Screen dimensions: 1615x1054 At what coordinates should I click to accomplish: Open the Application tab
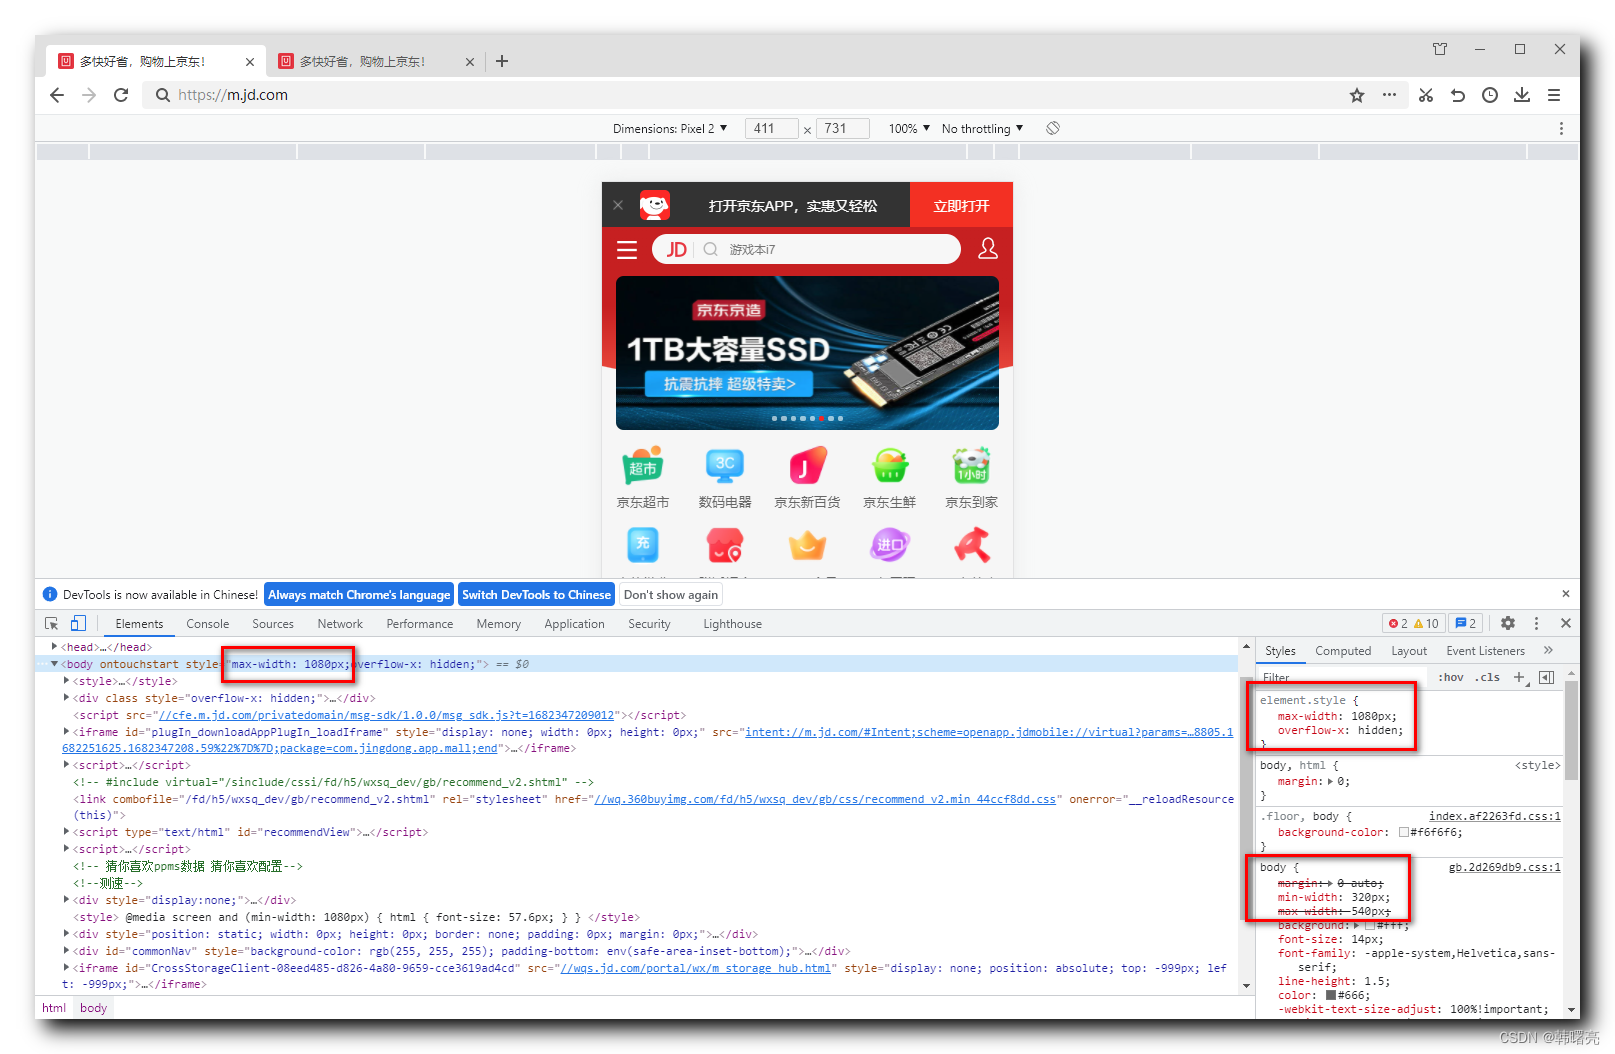574,623
